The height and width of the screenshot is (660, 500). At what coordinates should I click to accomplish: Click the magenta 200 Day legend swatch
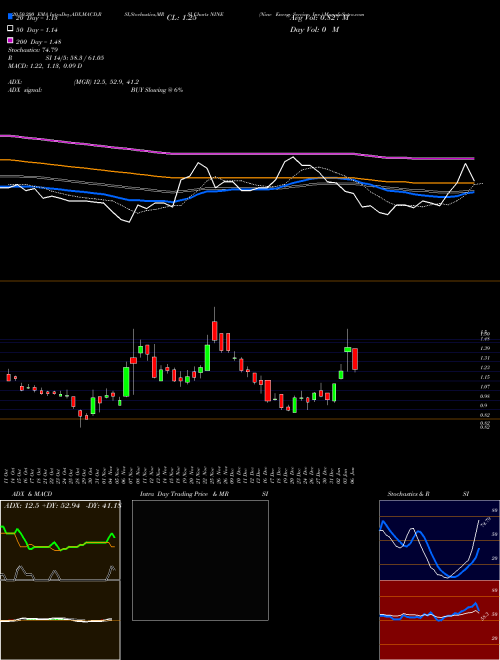pyautogui.click(x=11, y=40)
